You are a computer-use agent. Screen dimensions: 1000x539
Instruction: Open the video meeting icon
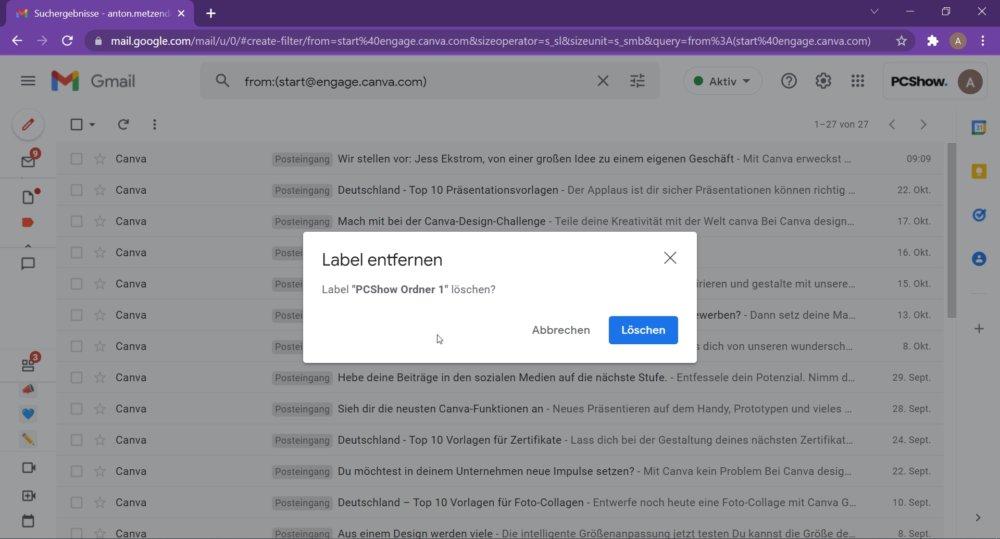click(x=28, y=468)
